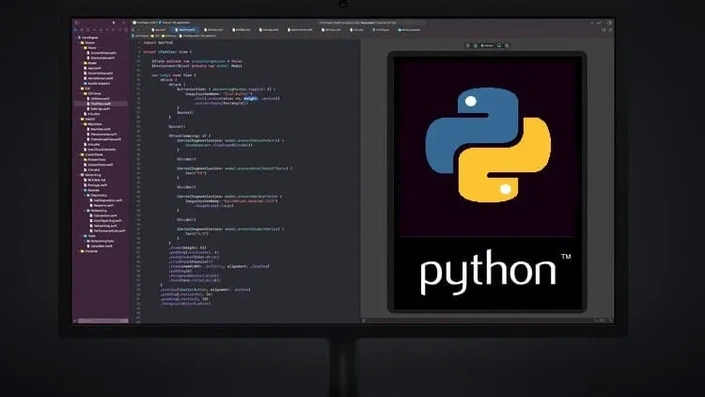The width and height of the screenshot is (705, 397).
Task: Click the No Selection segment in the jump bar
Action: tap(209, 36)
